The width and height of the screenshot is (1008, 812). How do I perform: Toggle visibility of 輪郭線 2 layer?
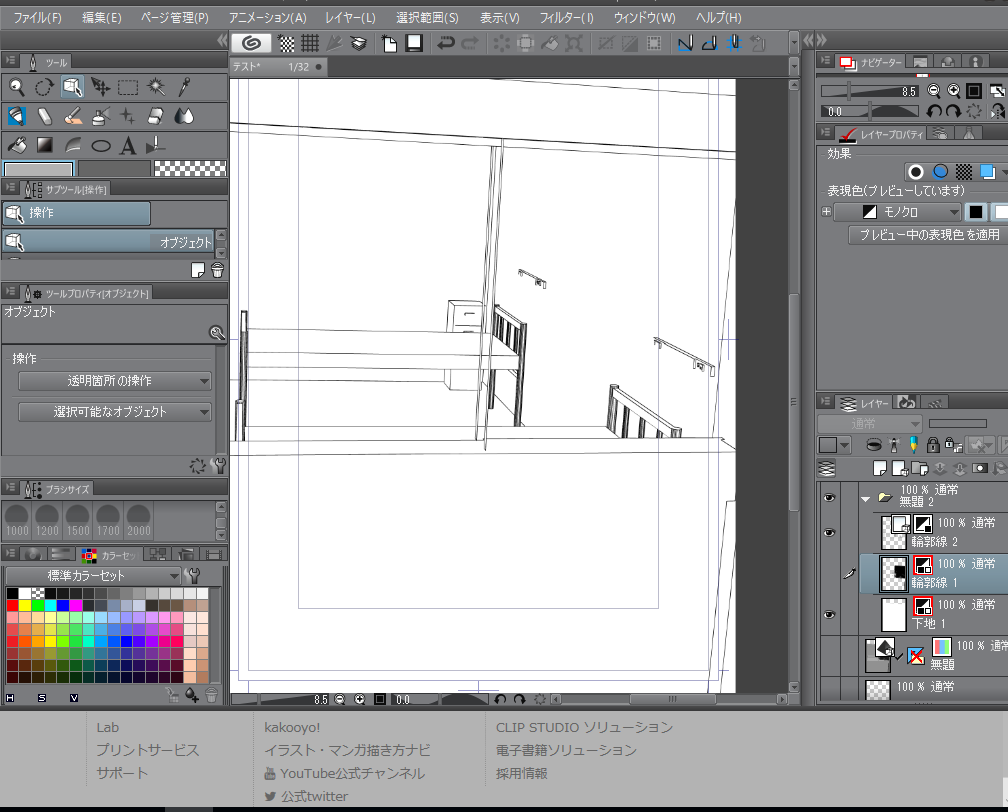click(828, 532)
